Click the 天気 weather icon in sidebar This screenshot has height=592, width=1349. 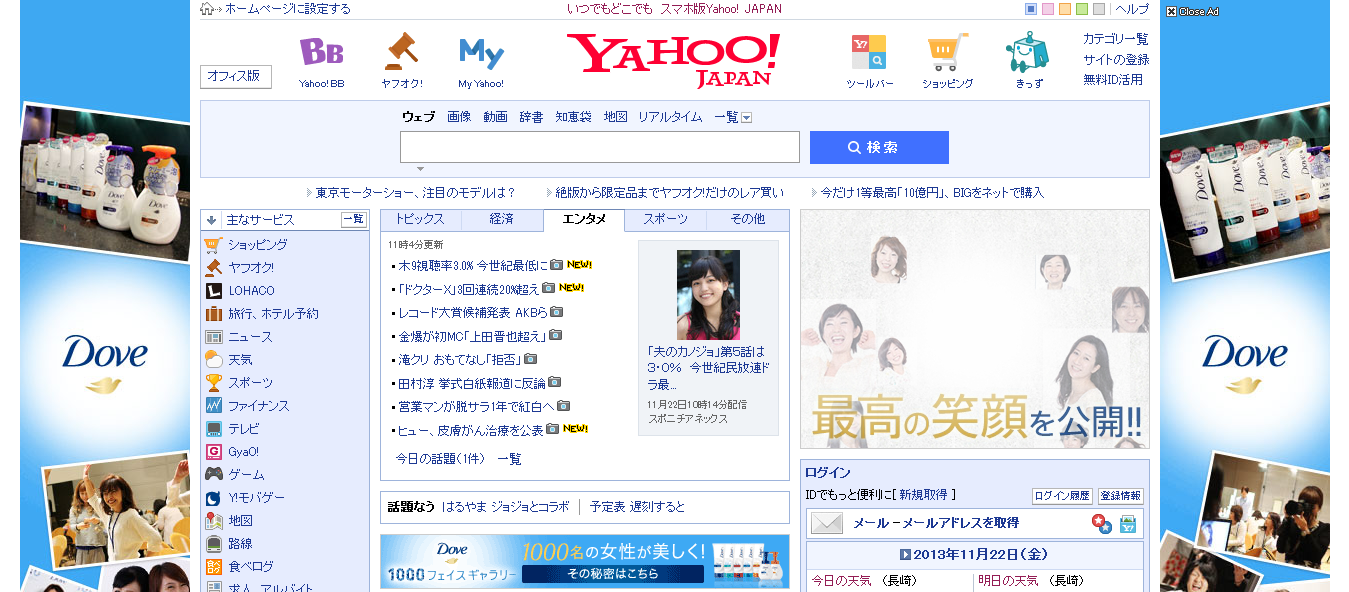point(213,360)
